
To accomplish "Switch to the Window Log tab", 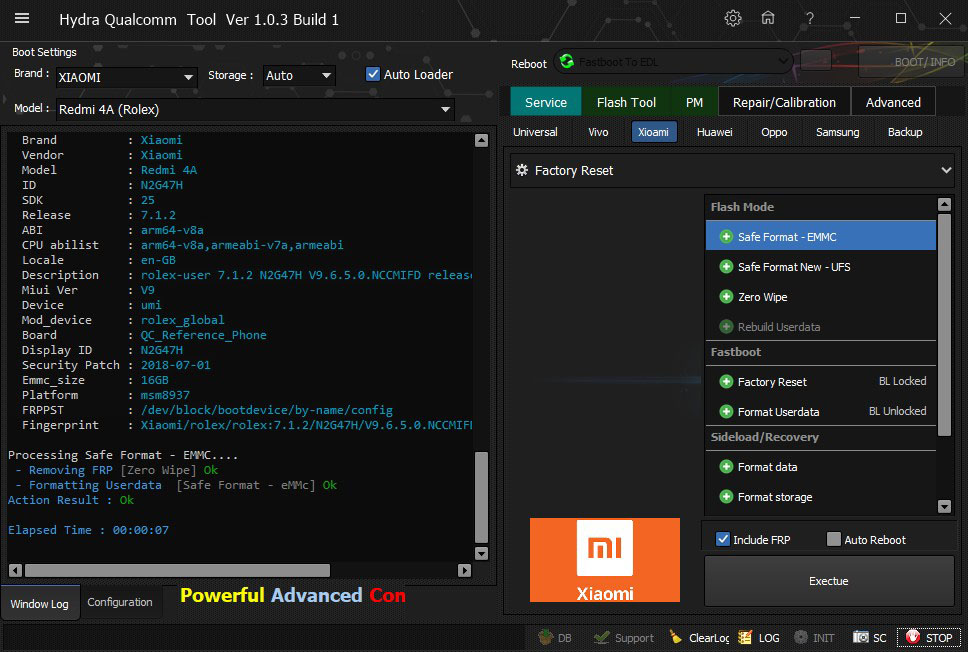I will pos(40,603).
